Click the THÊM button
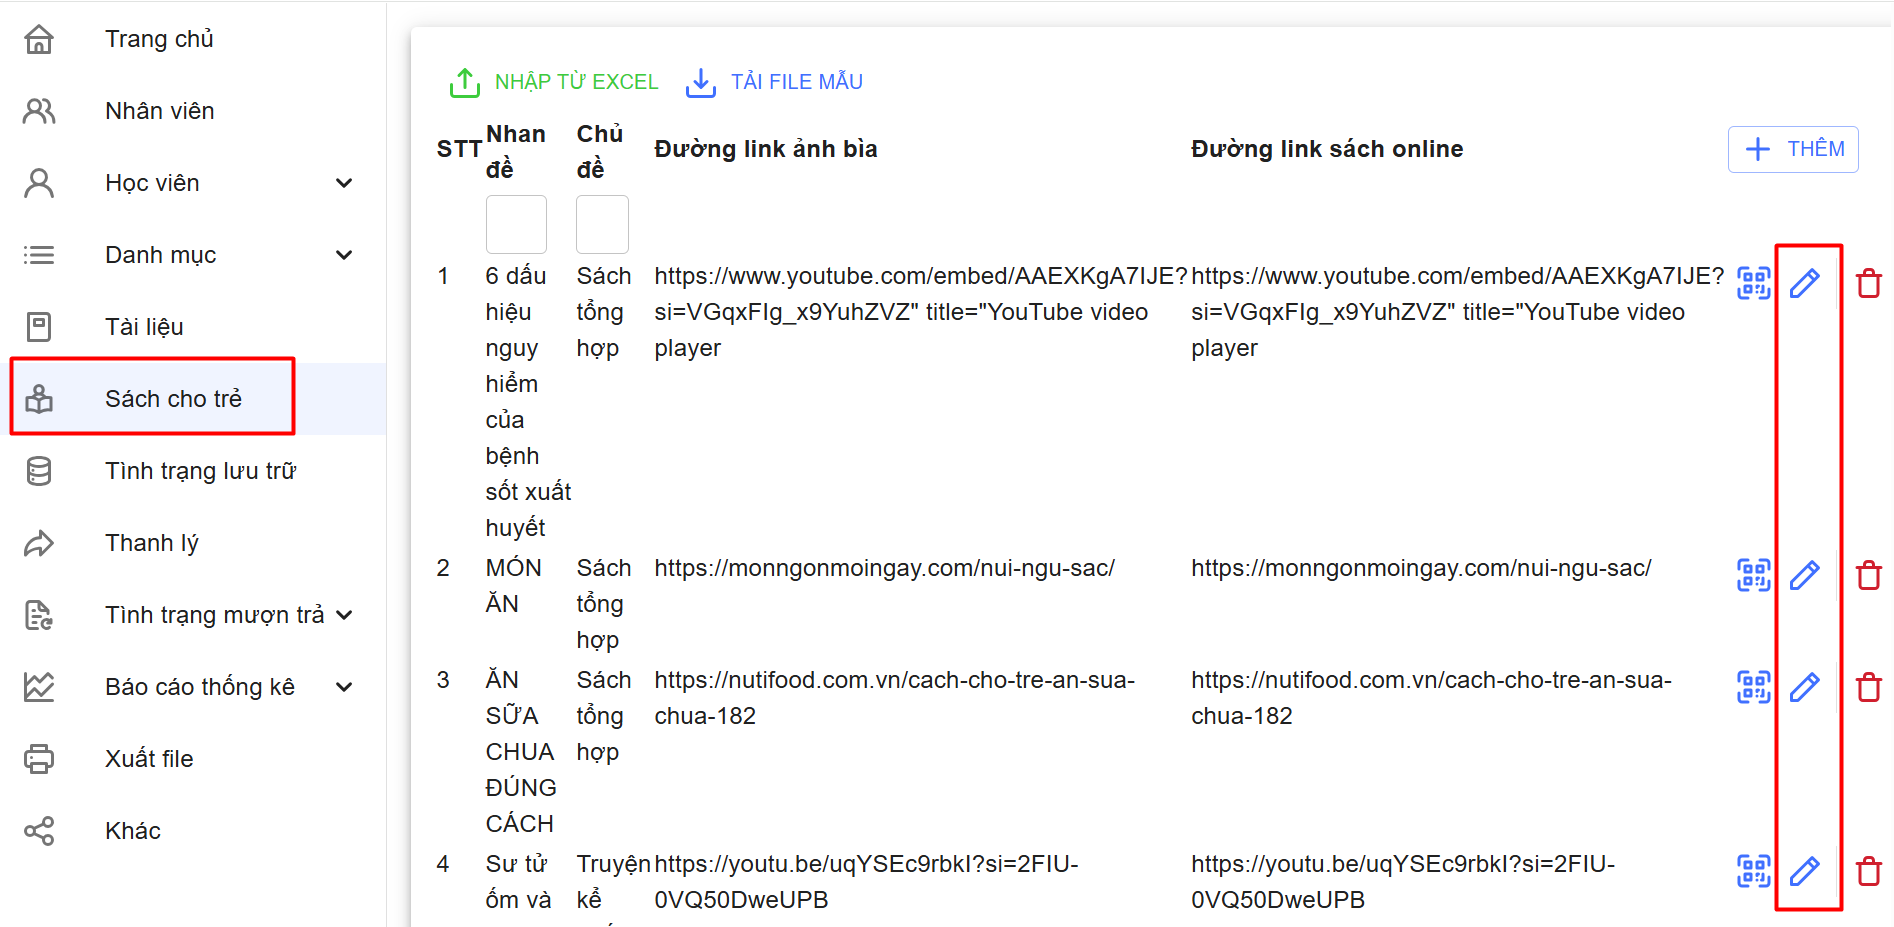 pos(1793,149)
